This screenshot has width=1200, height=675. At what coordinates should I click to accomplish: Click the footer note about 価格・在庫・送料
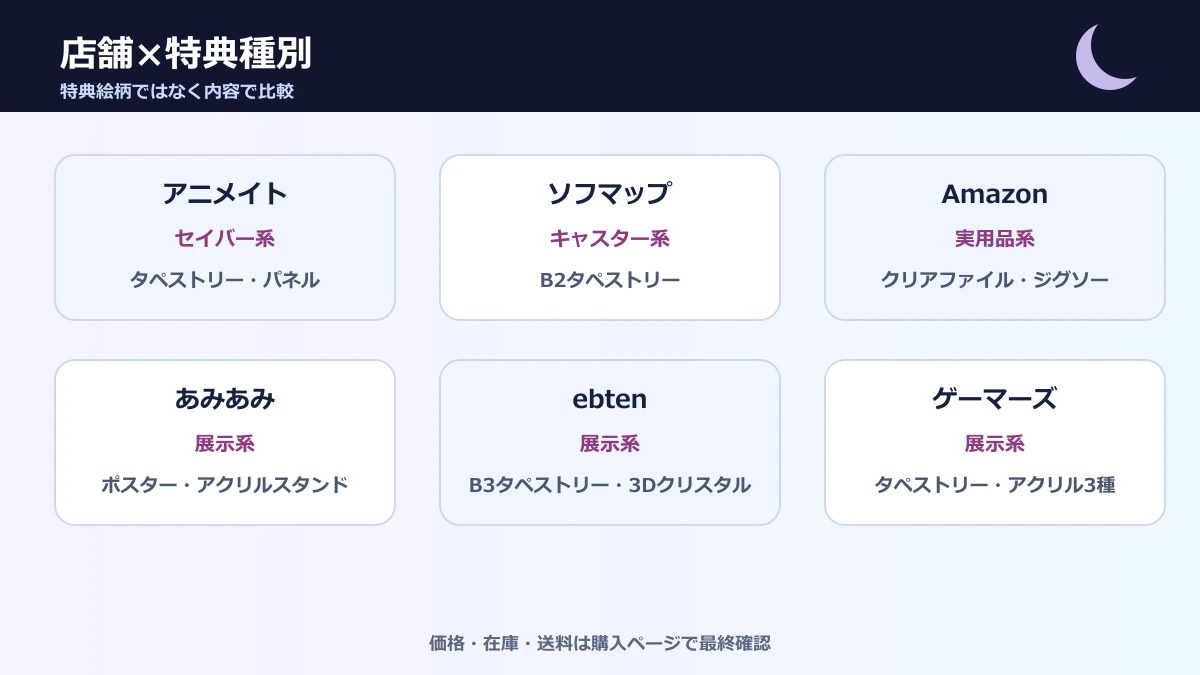click(600, 643)
